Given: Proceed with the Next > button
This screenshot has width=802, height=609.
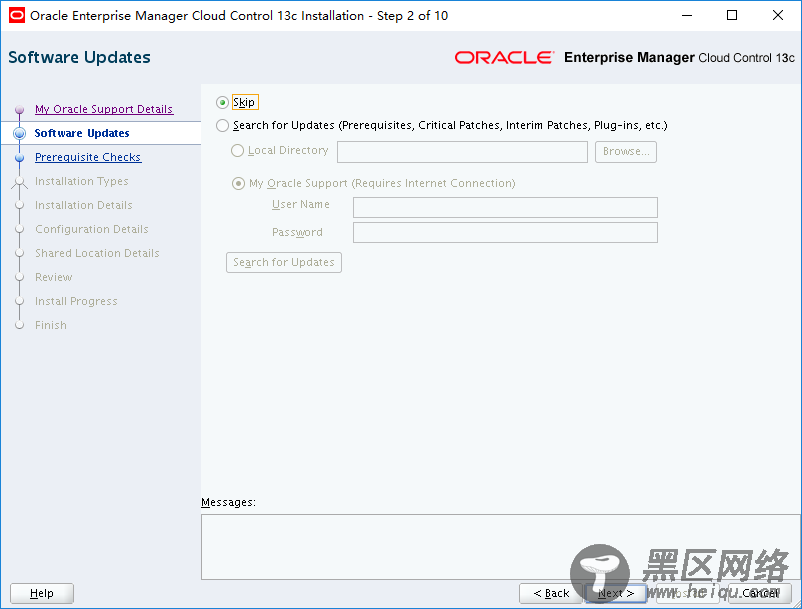Looking at the screenshot, I should [616, 593].
